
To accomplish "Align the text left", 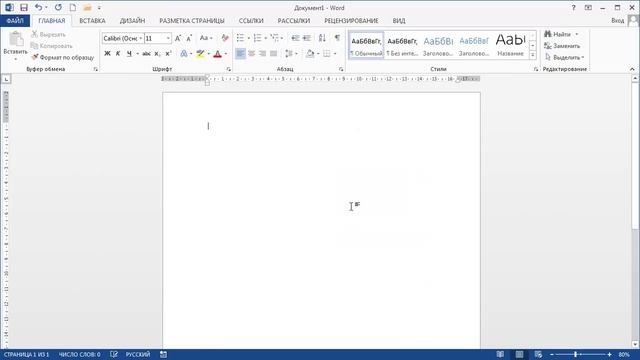I will coord(240,53).
